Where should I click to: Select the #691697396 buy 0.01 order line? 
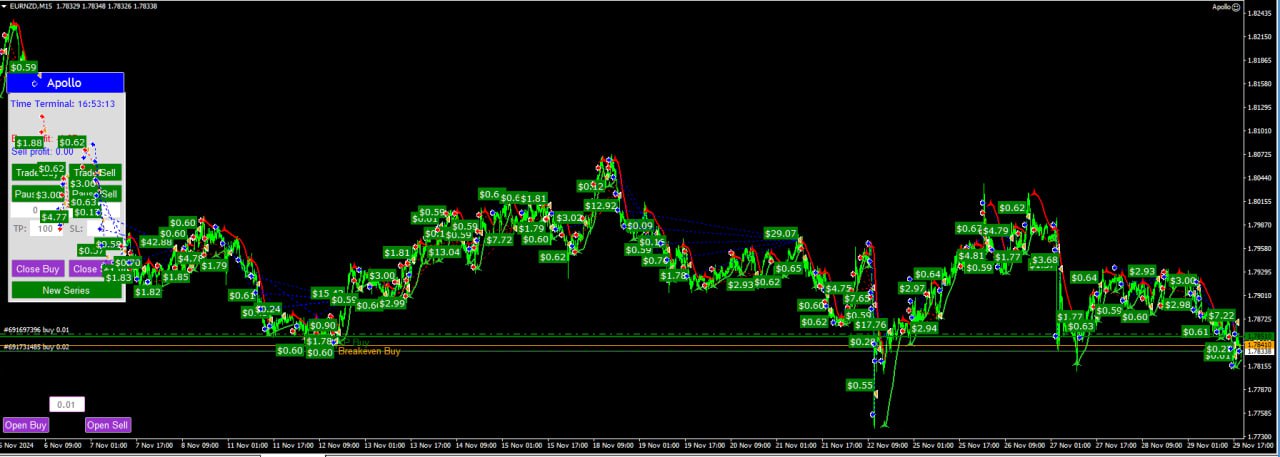coord(36,330)
